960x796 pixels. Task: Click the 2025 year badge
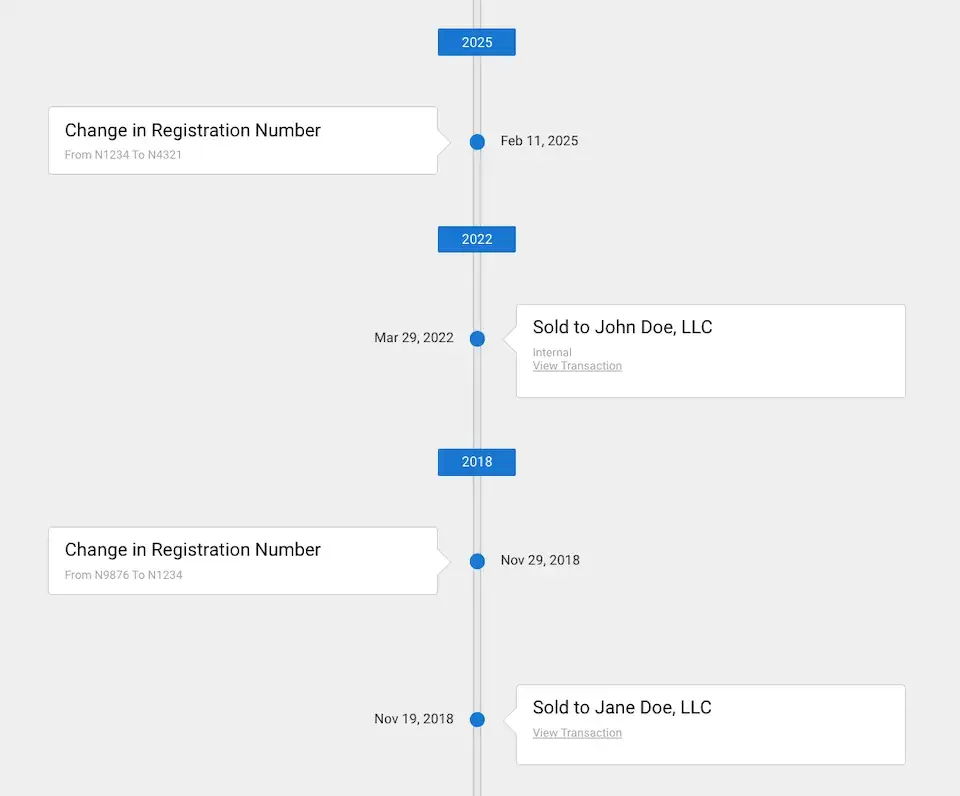pyautogui.click(x=477, y=42)
